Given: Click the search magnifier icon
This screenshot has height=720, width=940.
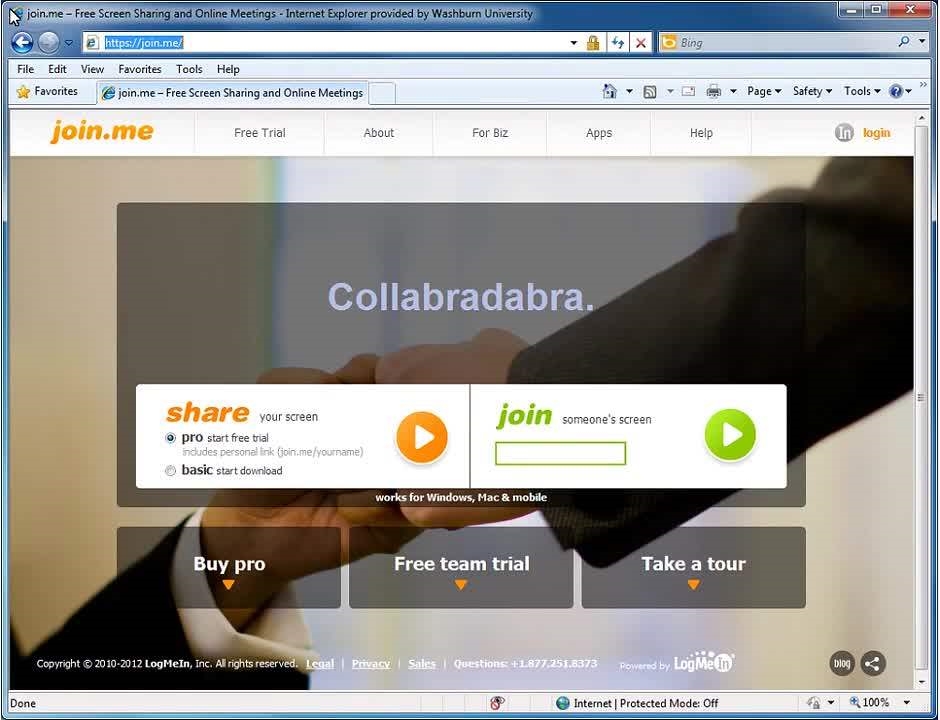Looking at the screenshot, I should click(x=904, y=41).
